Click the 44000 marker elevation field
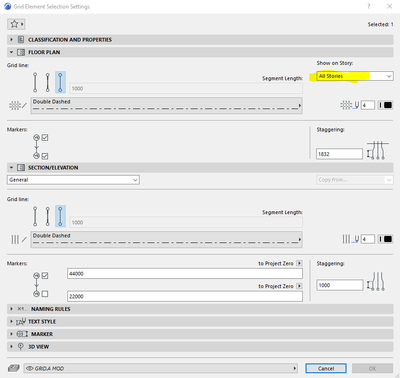Image resolution: width=400 pixels, height=378 pixels. pyautogui.click(x=185, y=274)
